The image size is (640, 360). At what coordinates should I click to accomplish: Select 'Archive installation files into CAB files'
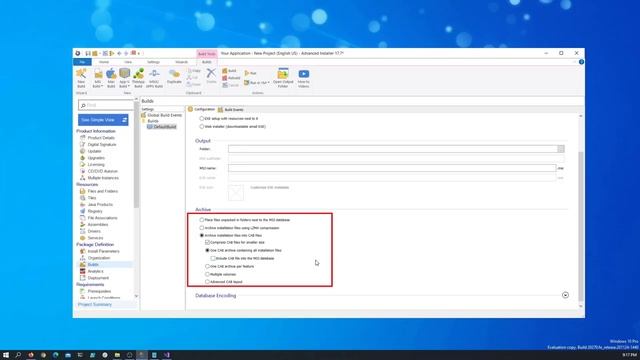(202, 236)
